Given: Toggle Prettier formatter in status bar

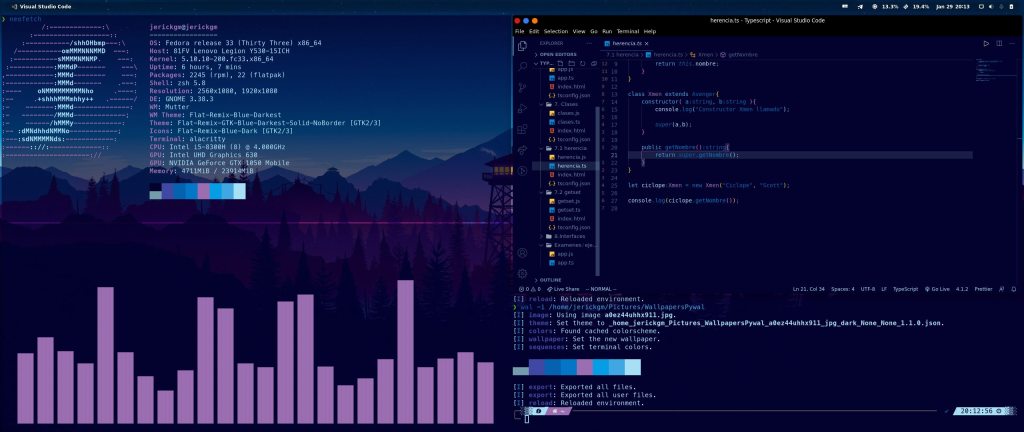Looking at the screenshot, I should pos(985,289).
